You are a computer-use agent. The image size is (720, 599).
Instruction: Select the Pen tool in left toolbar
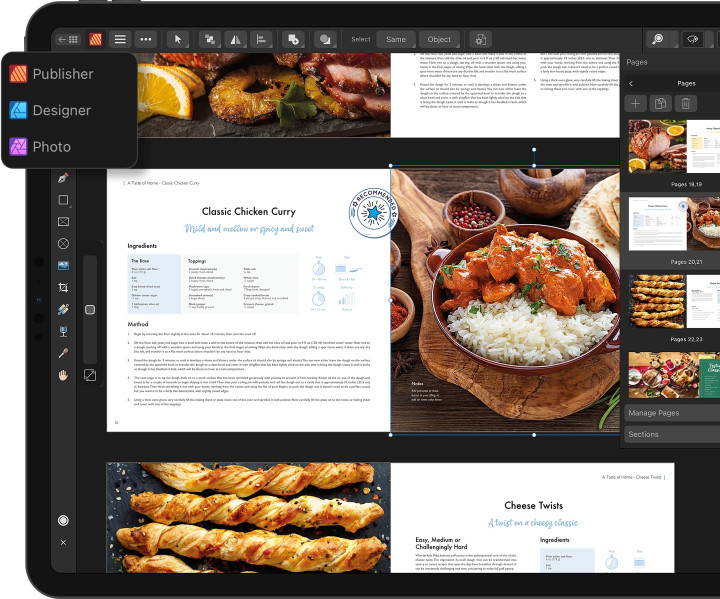coord(63,178)
